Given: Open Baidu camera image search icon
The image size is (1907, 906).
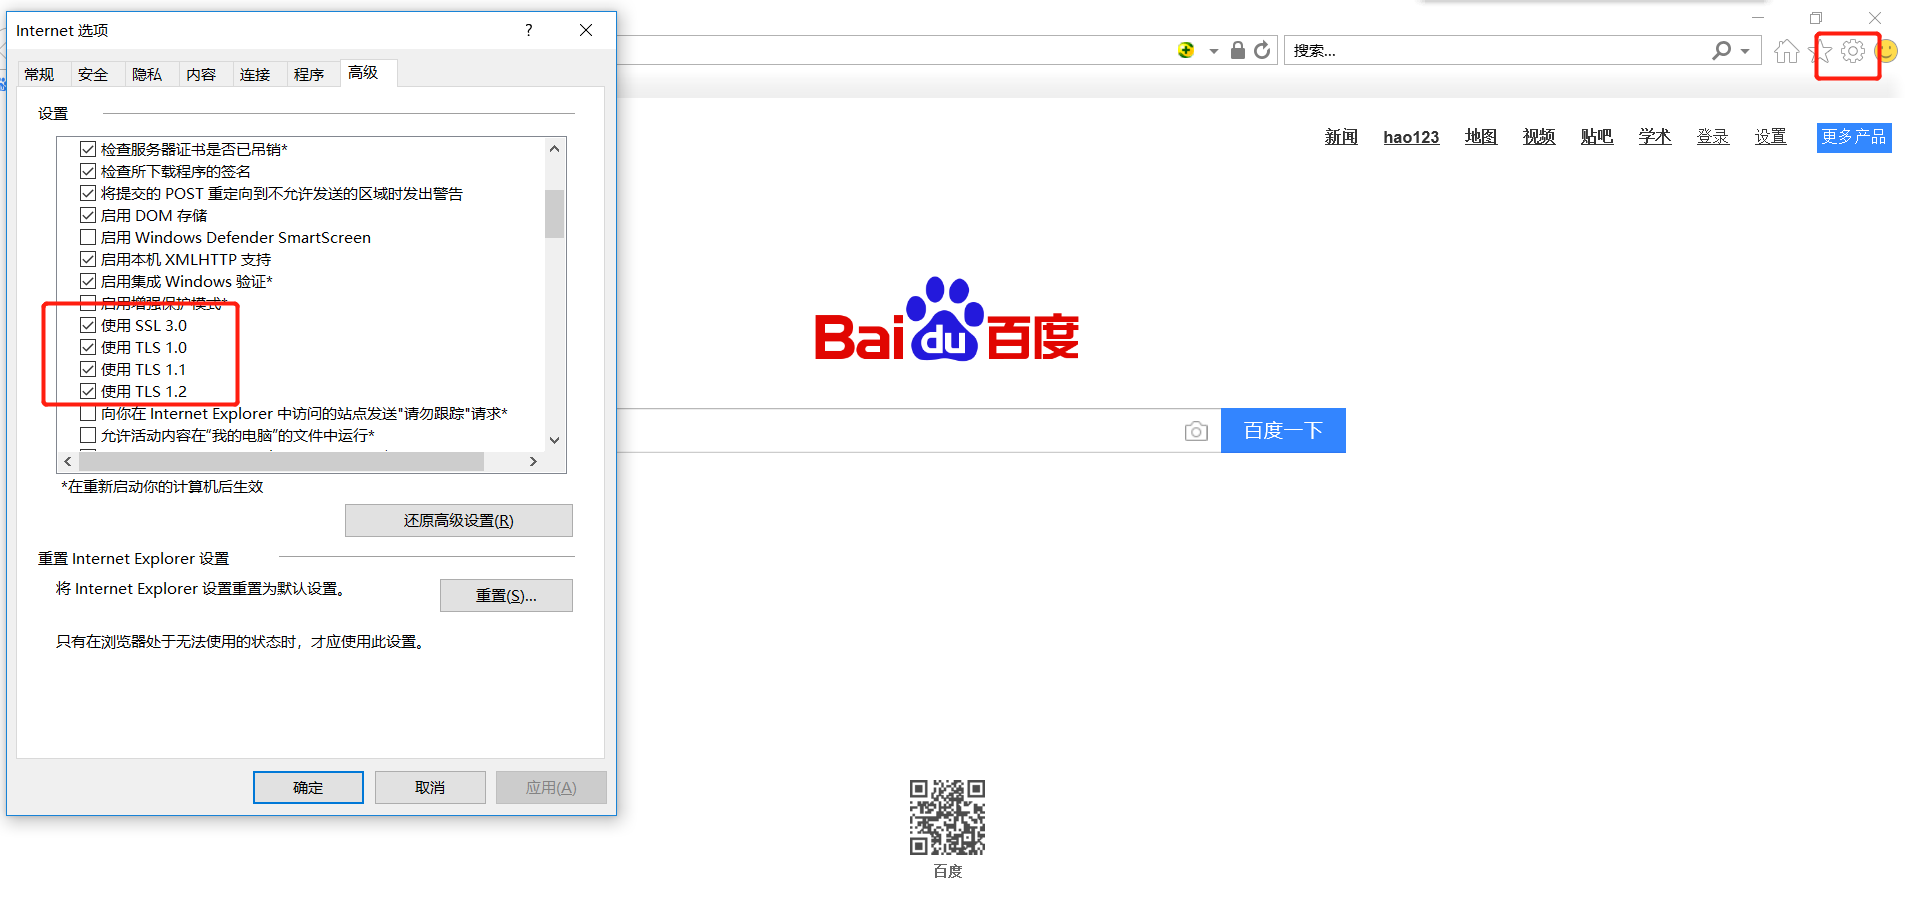Looking at the screenshot, I should (x=1196, y=431).
